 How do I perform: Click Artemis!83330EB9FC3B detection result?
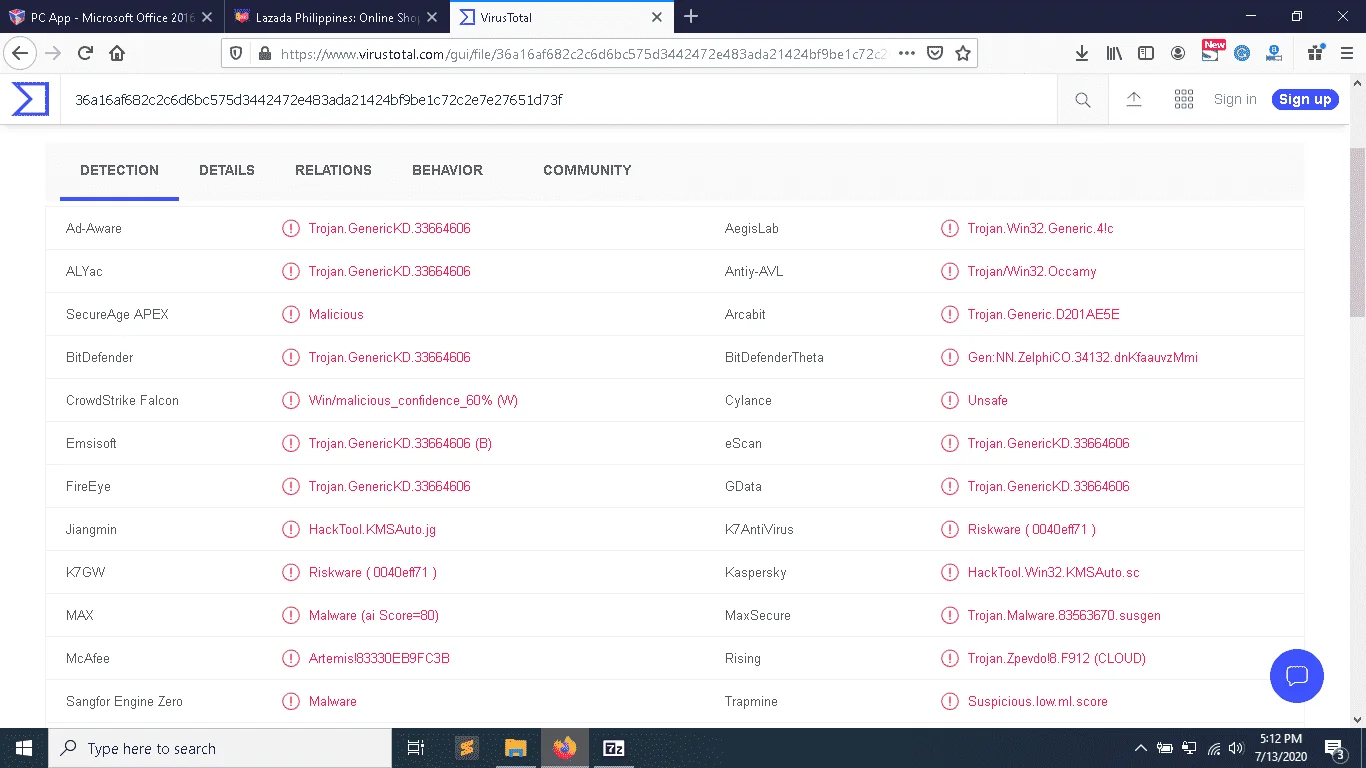(379, 658)
